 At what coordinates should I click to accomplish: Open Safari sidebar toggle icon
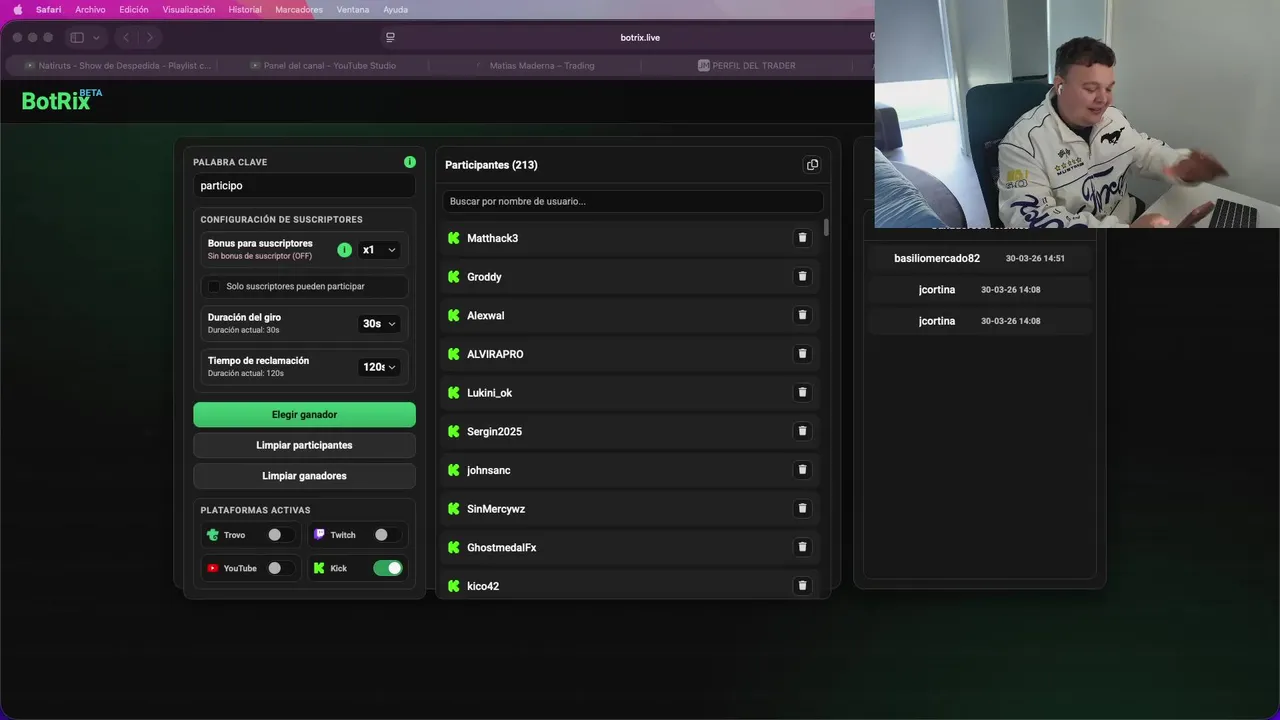(x=77, y=37)
